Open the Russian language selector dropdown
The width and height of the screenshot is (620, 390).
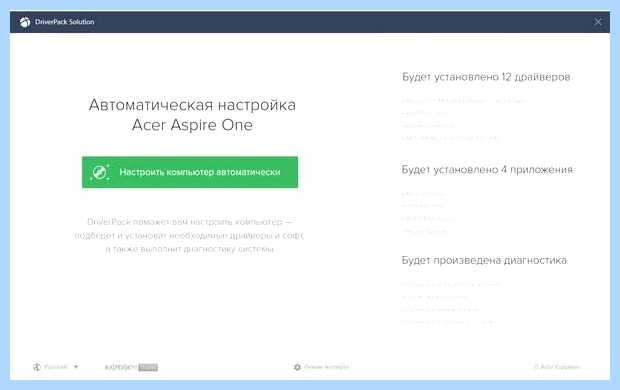(x=56, y=367)
